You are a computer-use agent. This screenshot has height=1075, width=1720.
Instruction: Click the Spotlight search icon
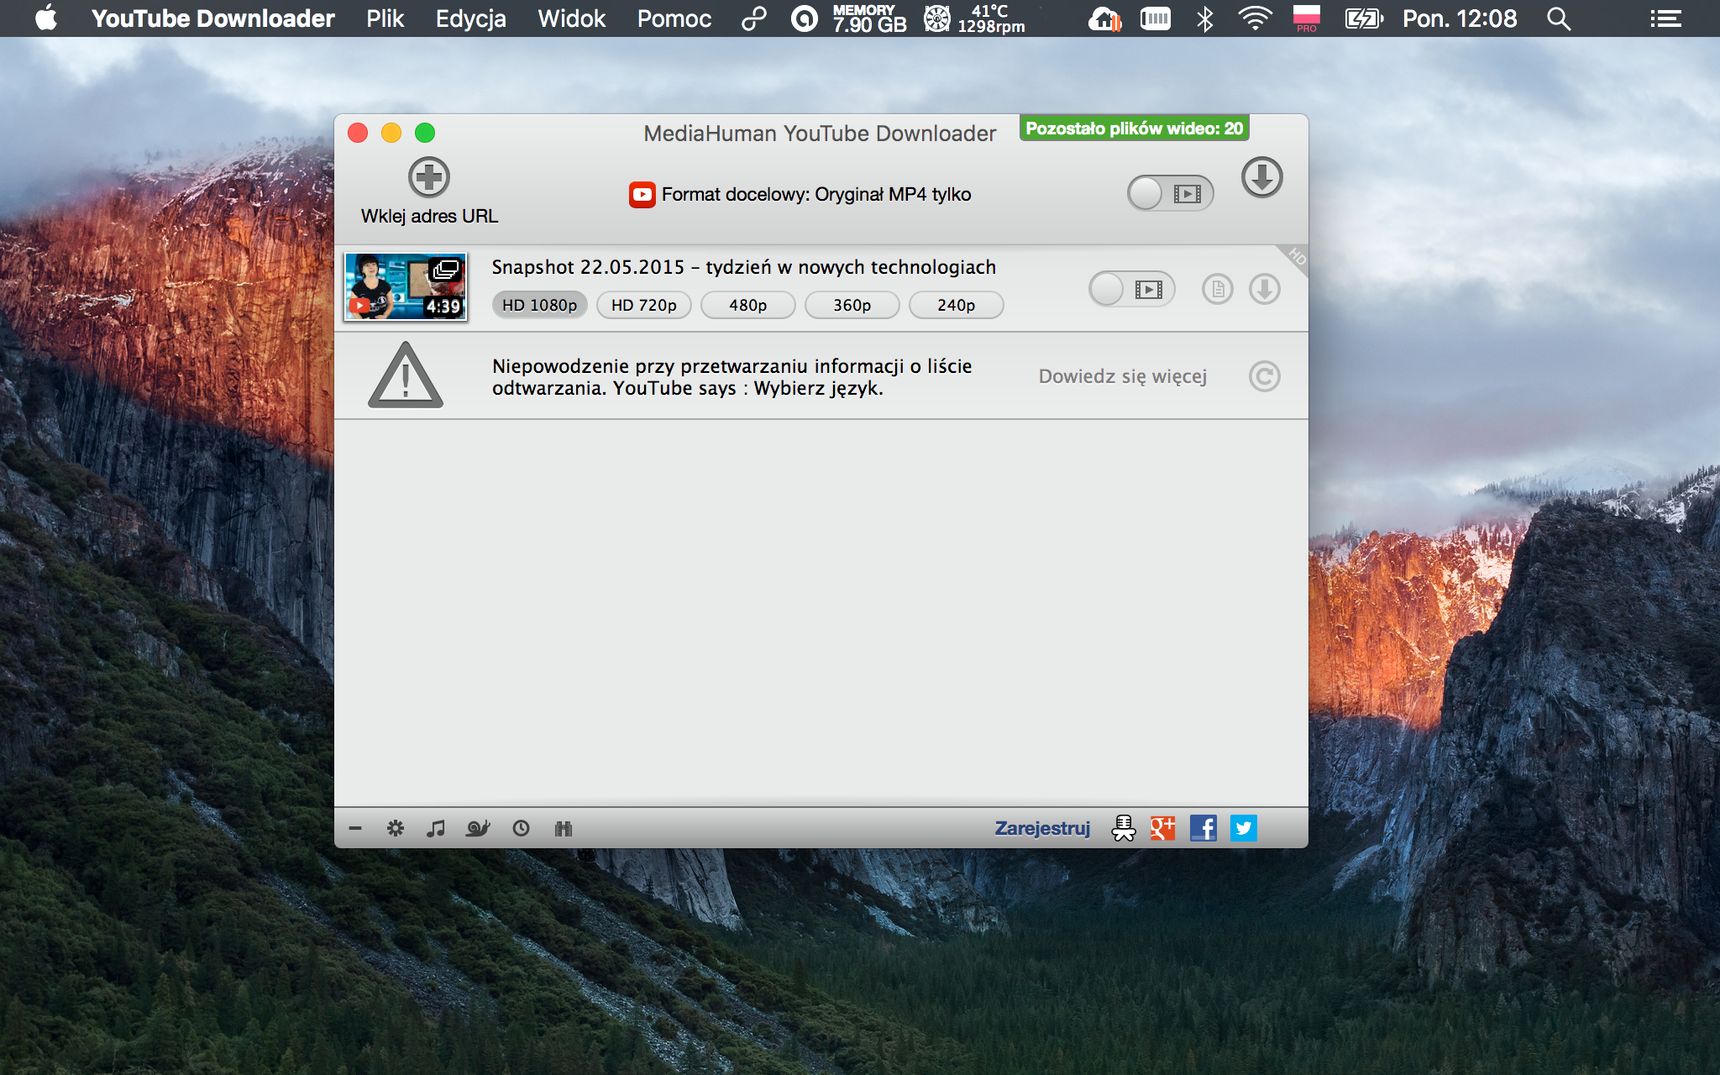pyautogui.click(x=1558, y=18)
